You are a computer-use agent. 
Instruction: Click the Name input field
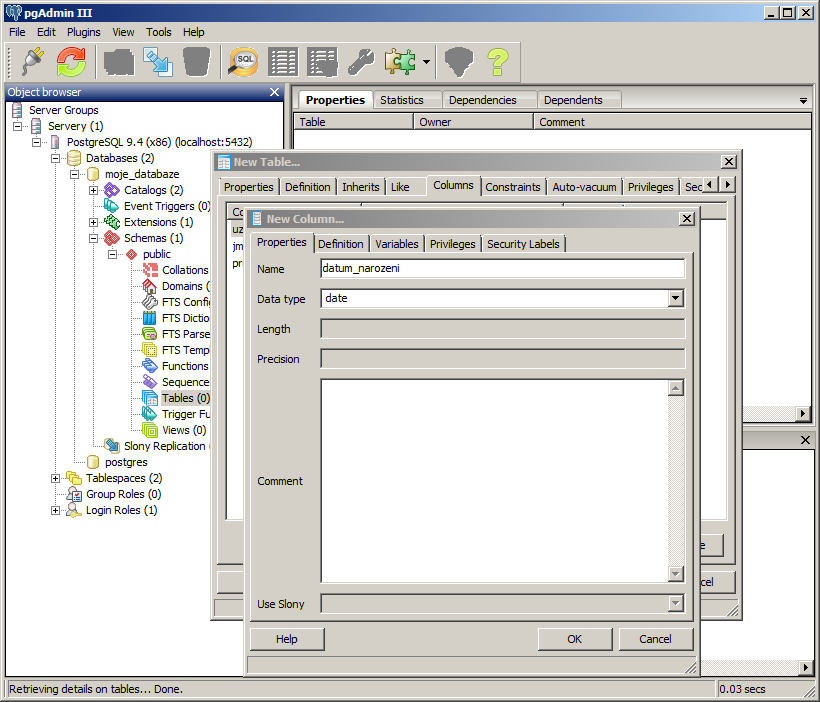[502, 268]
